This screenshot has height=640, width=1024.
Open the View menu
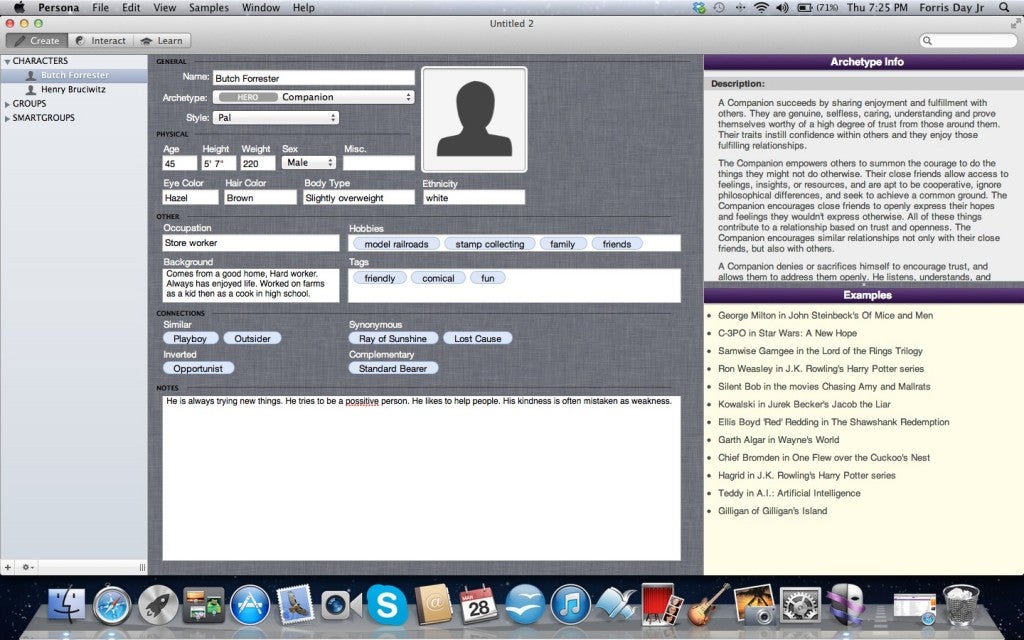pos(165,8)
